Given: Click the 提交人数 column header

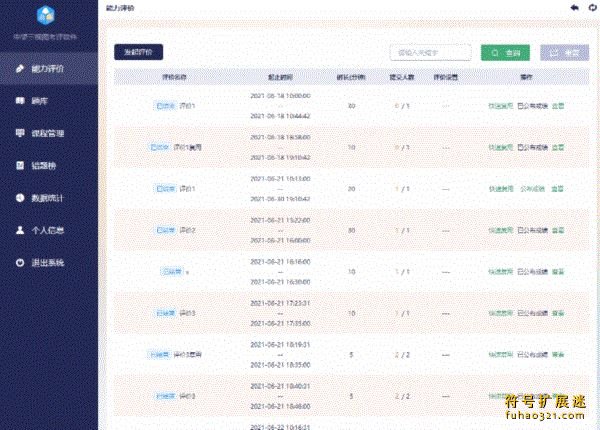Looking at the screenshot, I should pyautogui.click(x=402, y=77).
